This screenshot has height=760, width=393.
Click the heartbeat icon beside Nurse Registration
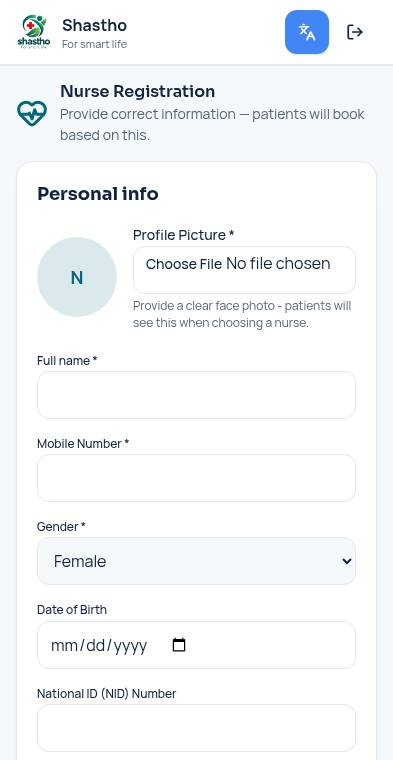pyautogui.click(x=32, y=113)
